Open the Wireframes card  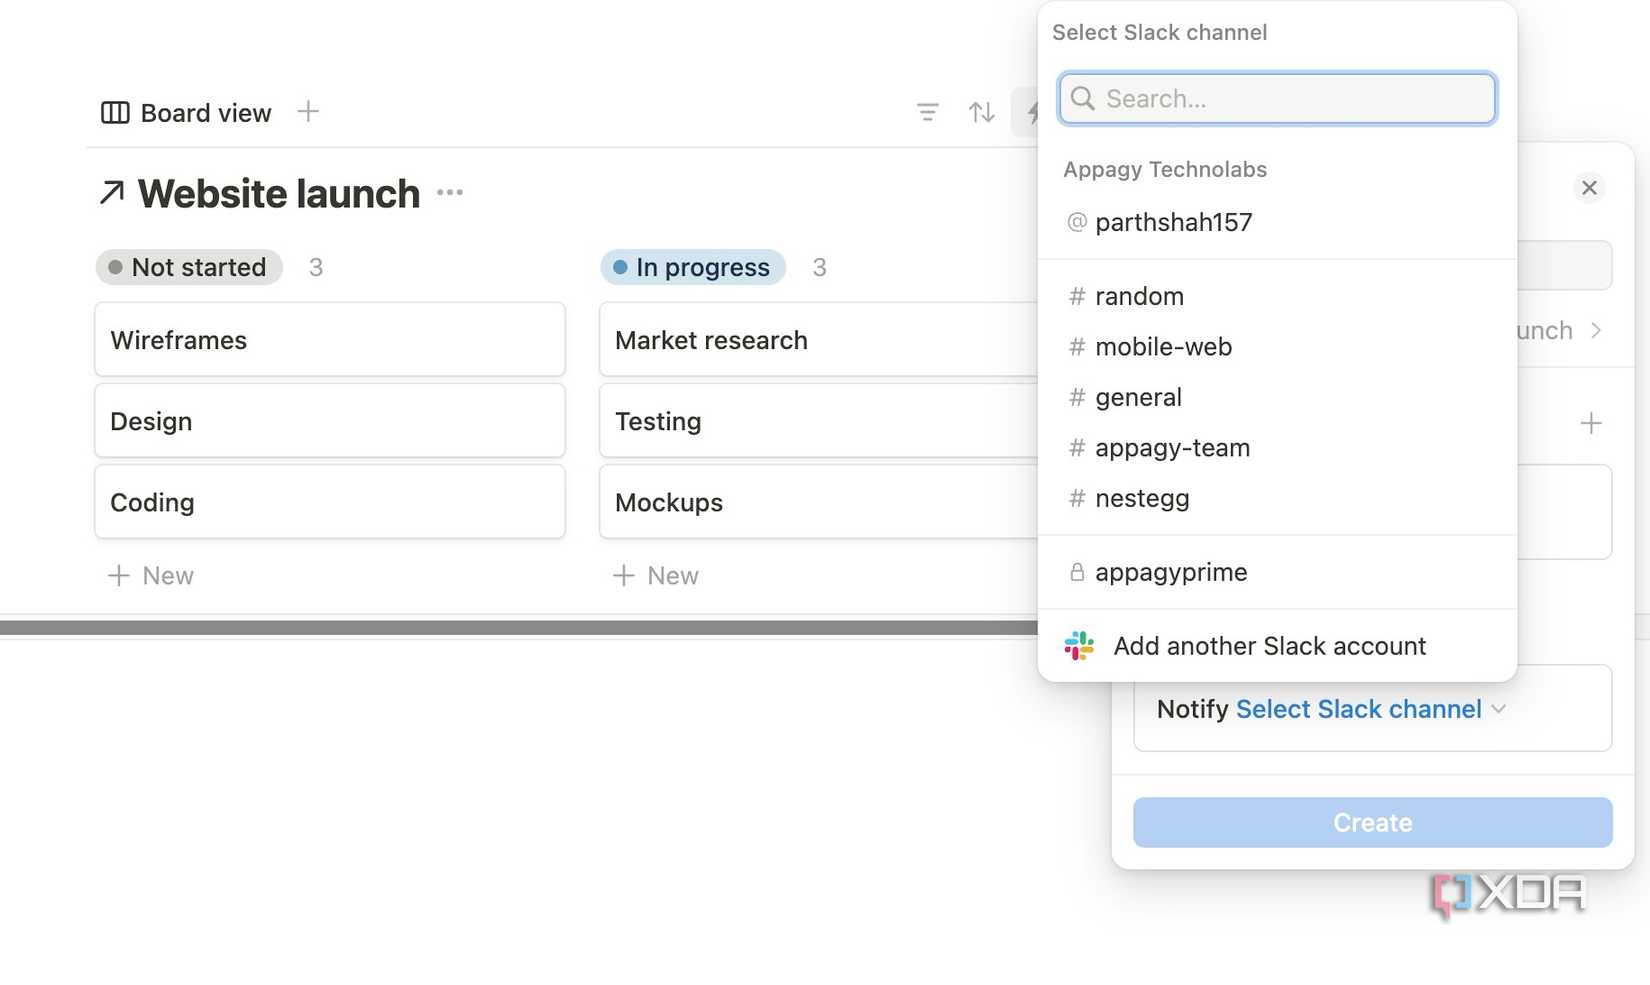(330, 340)
